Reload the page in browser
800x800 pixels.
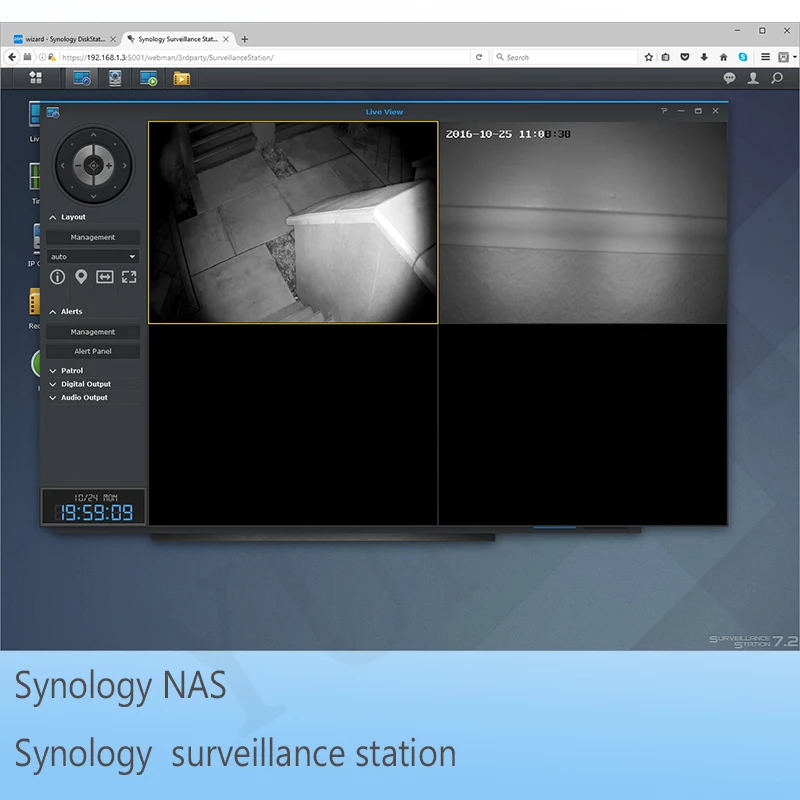(x=479, y=57)
